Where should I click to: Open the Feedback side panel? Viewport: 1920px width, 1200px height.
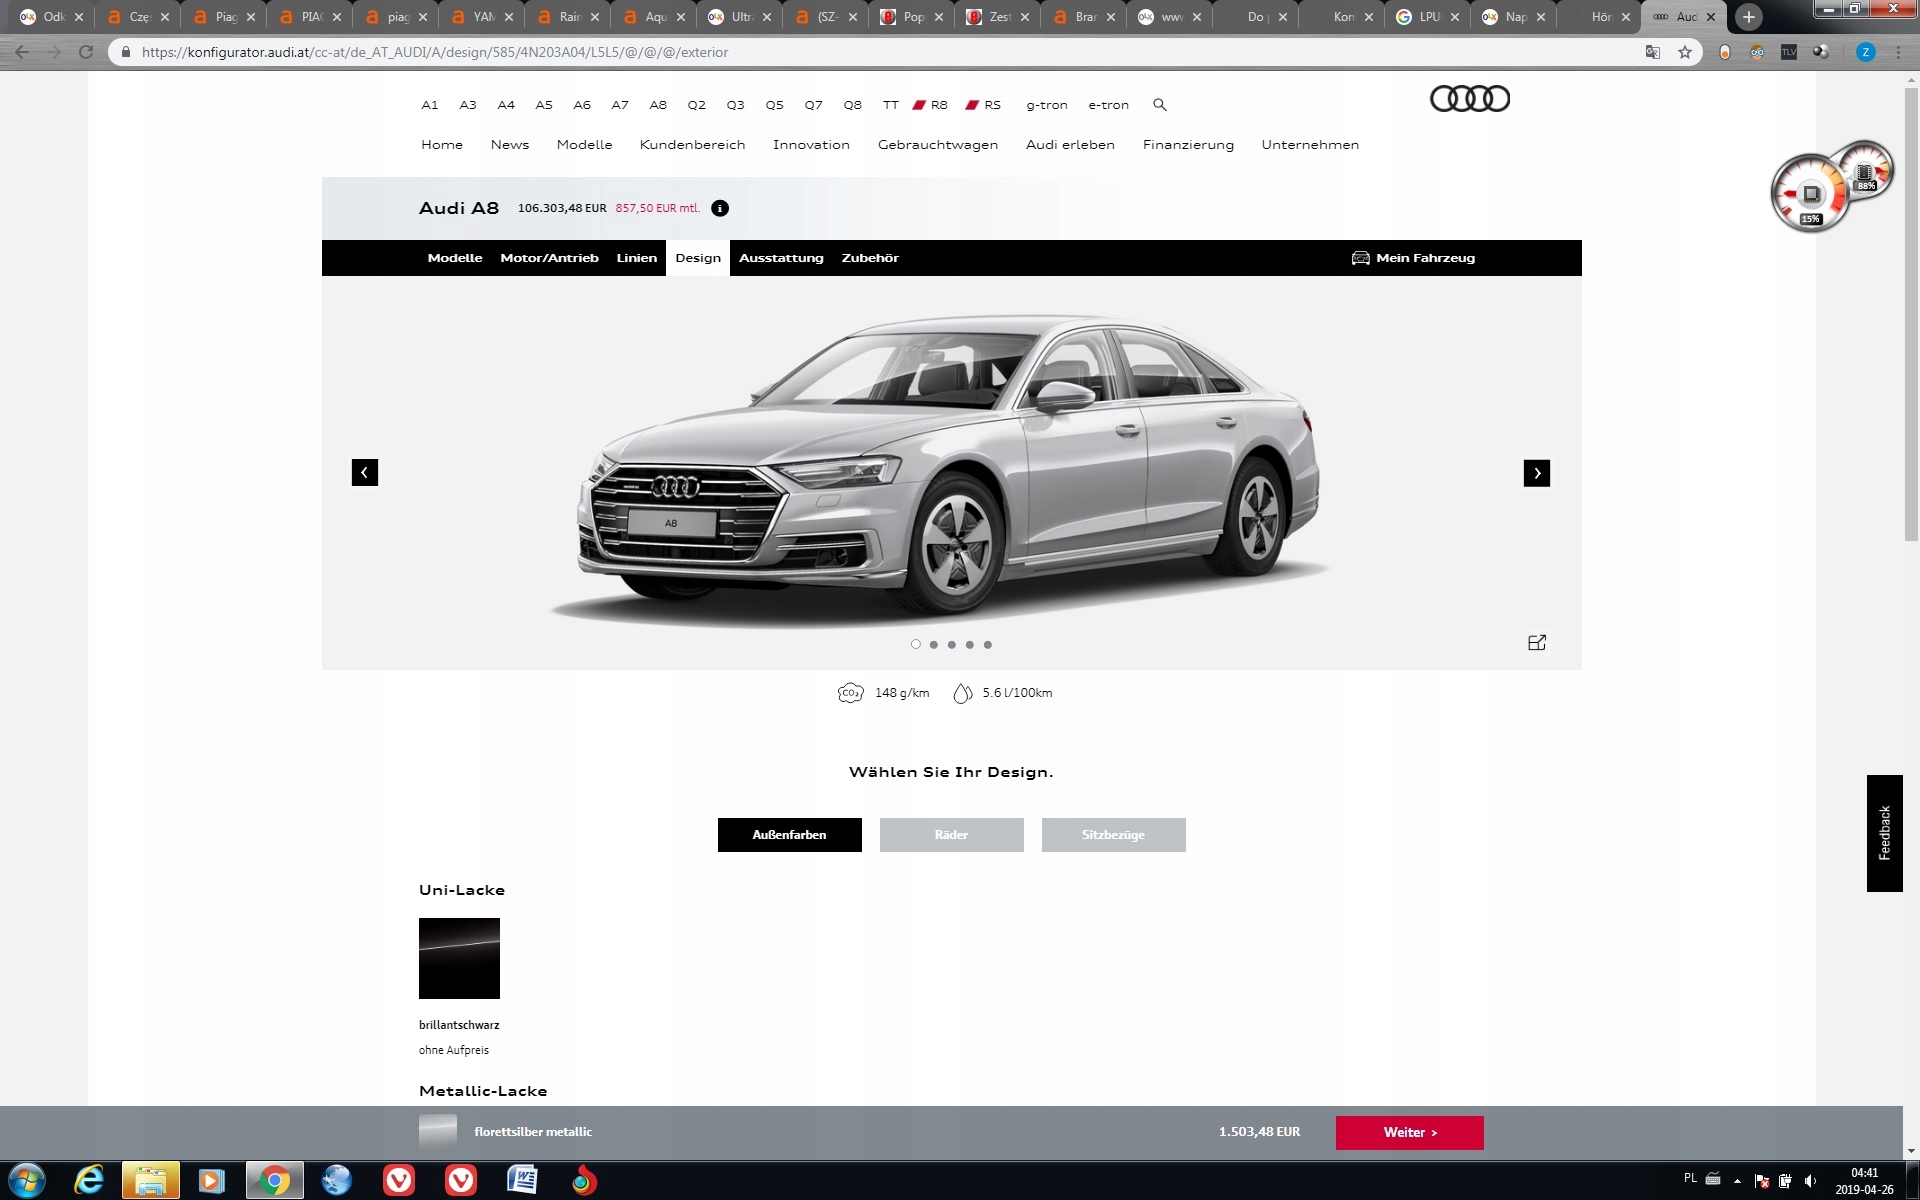click(1884, 833)
